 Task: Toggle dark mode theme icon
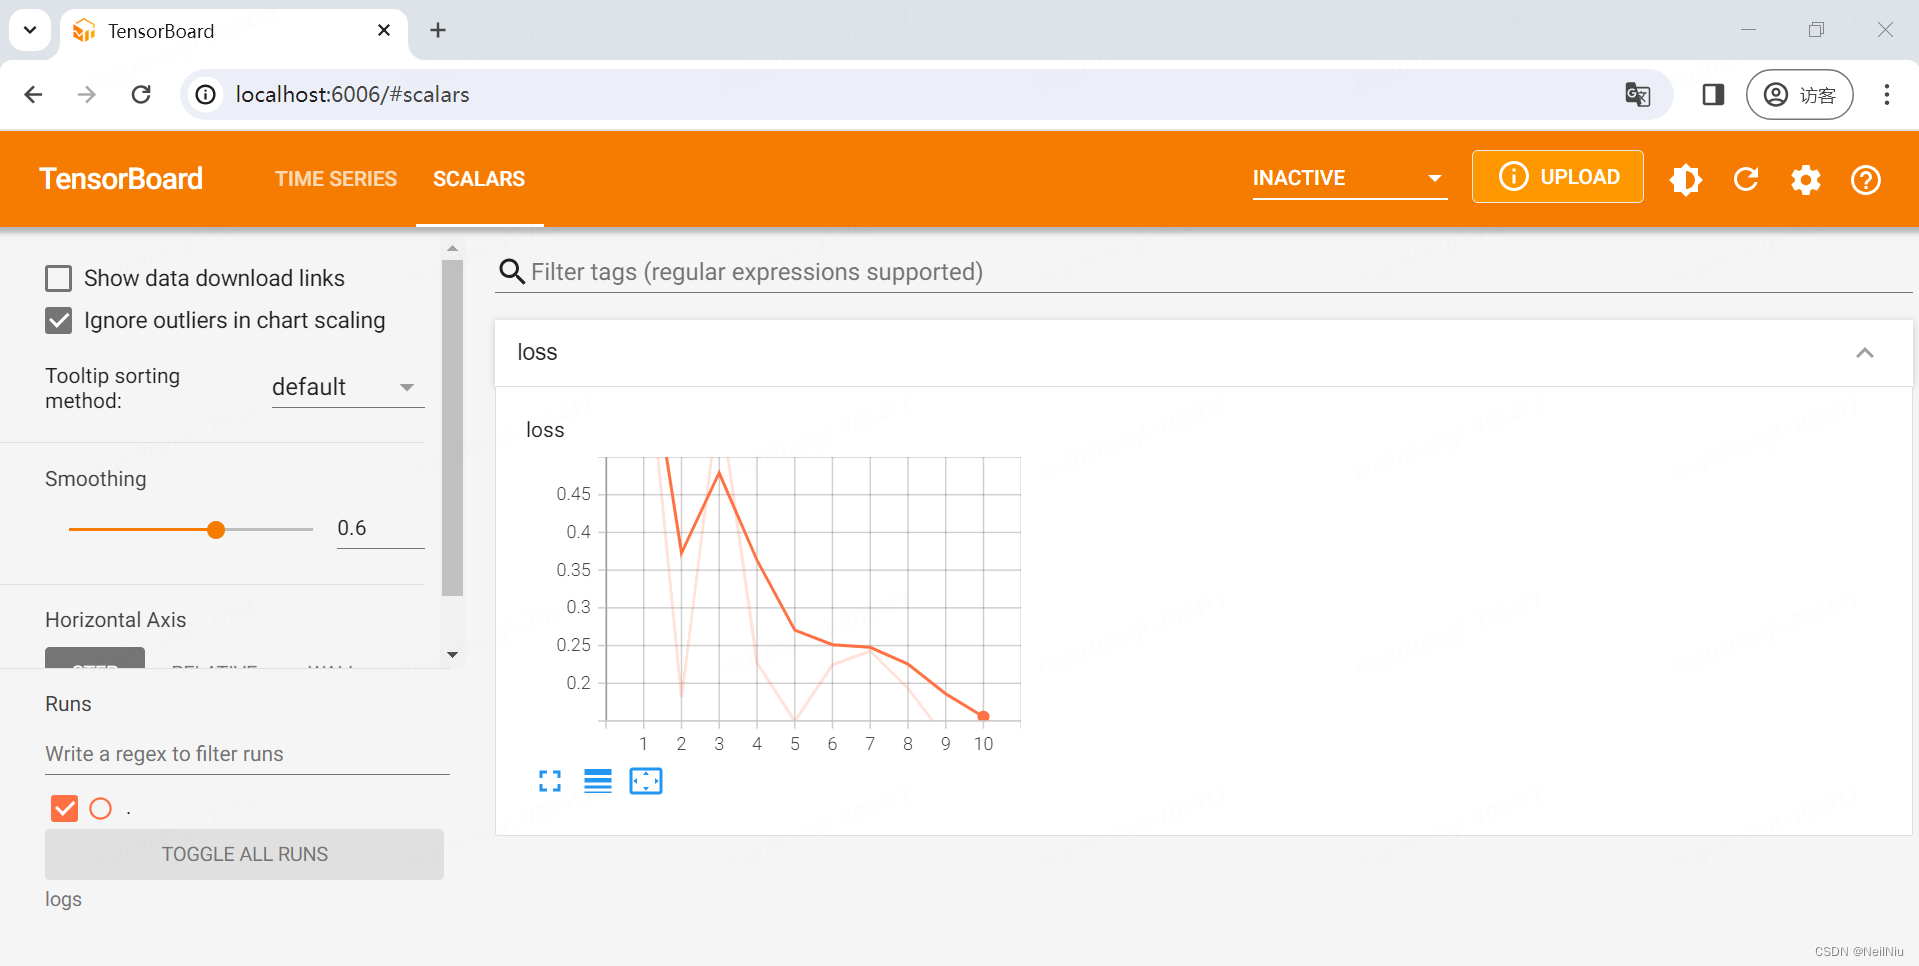(1686, 179)
